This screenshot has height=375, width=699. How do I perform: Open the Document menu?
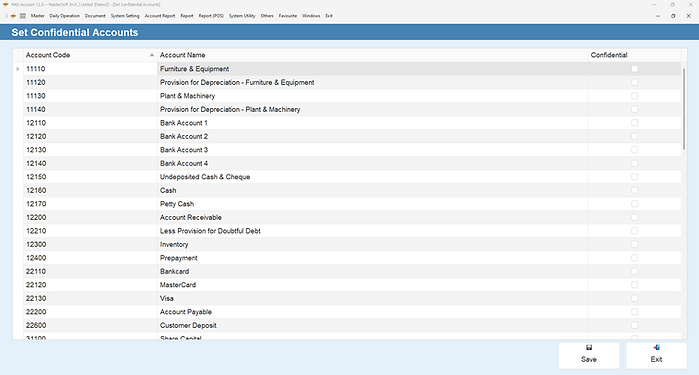coord(95,16)
